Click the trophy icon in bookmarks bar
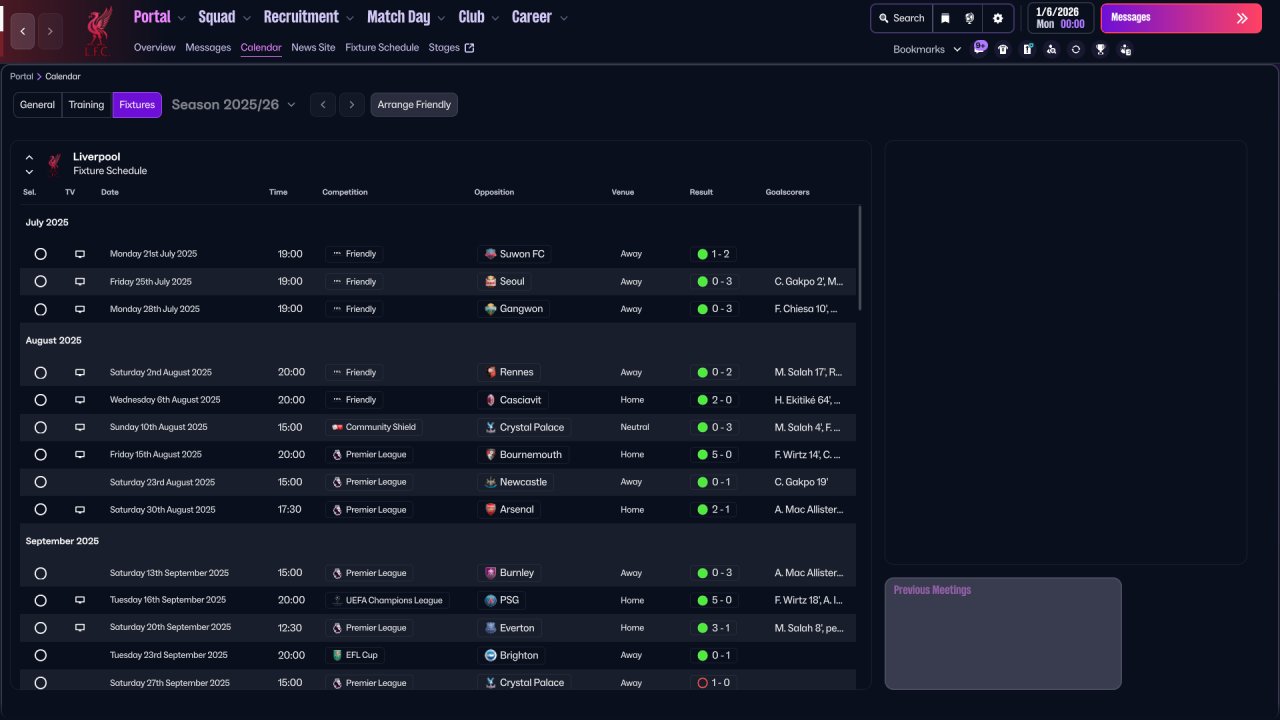This screenshot has height=720, width=1280. pos(1100,49)
